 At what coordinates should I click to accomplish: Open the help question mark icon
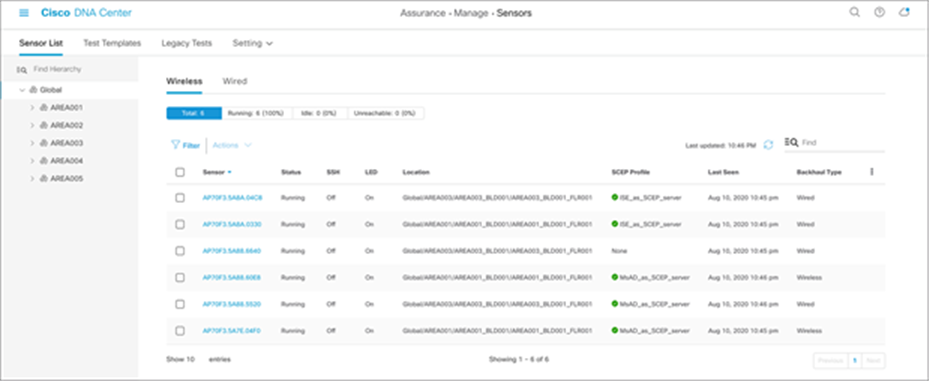click(879, 12)
